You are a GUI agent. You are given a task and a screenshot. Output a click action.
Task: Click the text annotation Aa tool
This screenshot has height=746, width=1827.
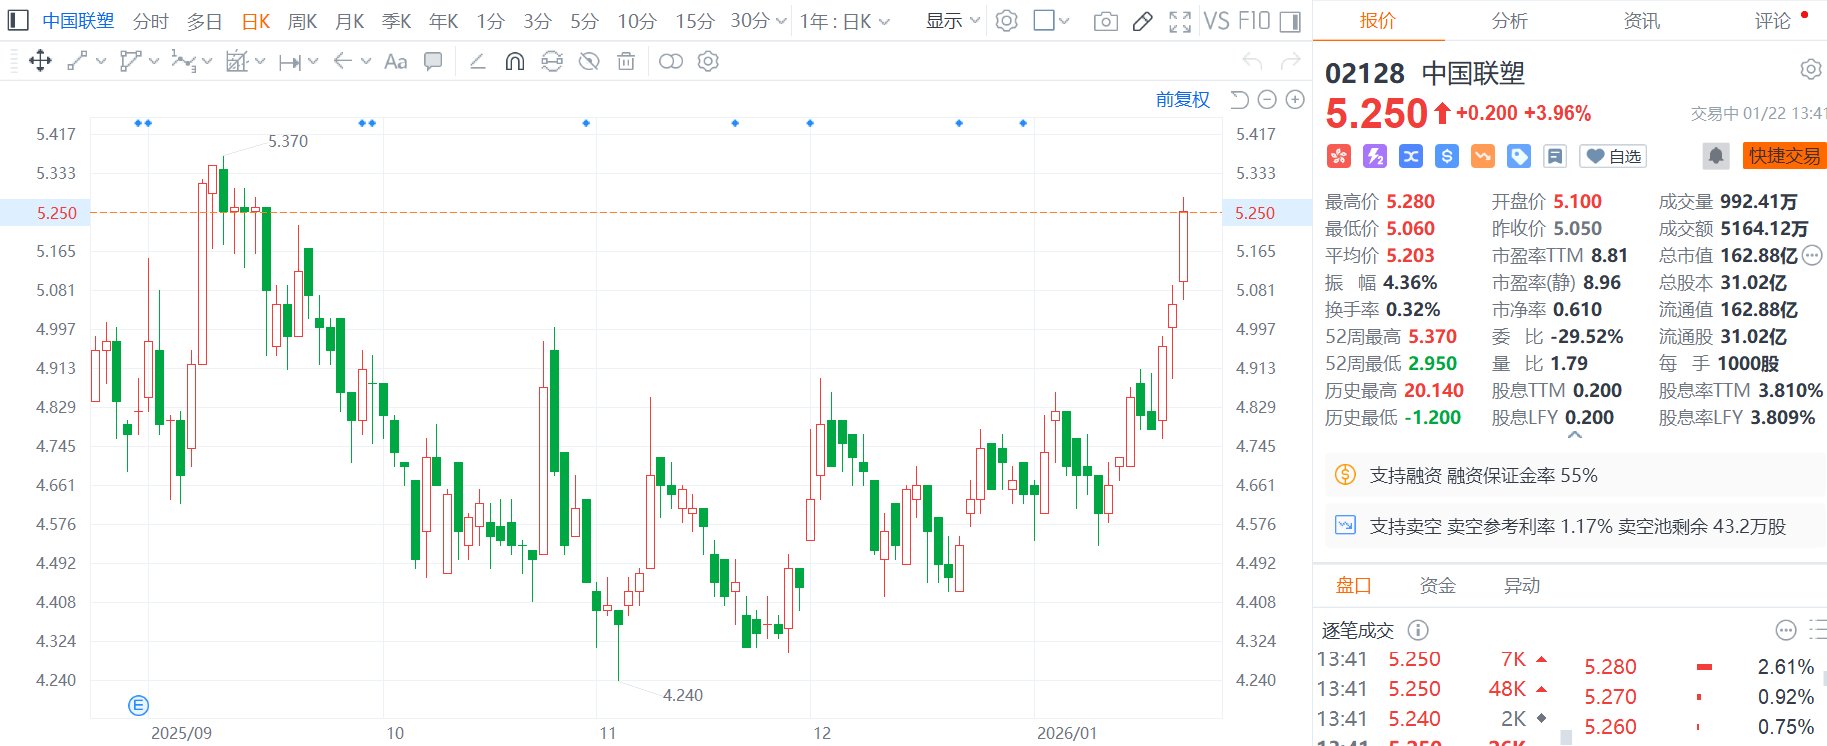395,62
